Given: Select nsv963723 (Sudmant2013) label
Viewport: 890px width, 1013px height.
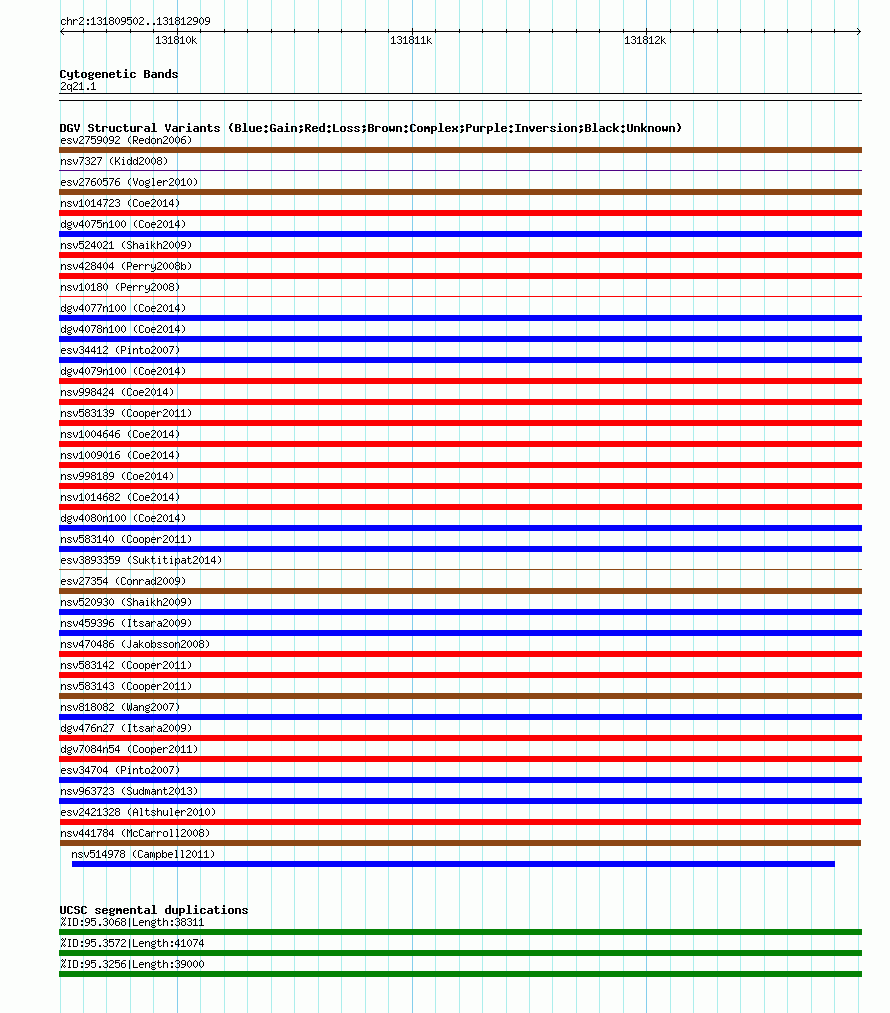Looking at the screenshot, I should coord(129,791).
